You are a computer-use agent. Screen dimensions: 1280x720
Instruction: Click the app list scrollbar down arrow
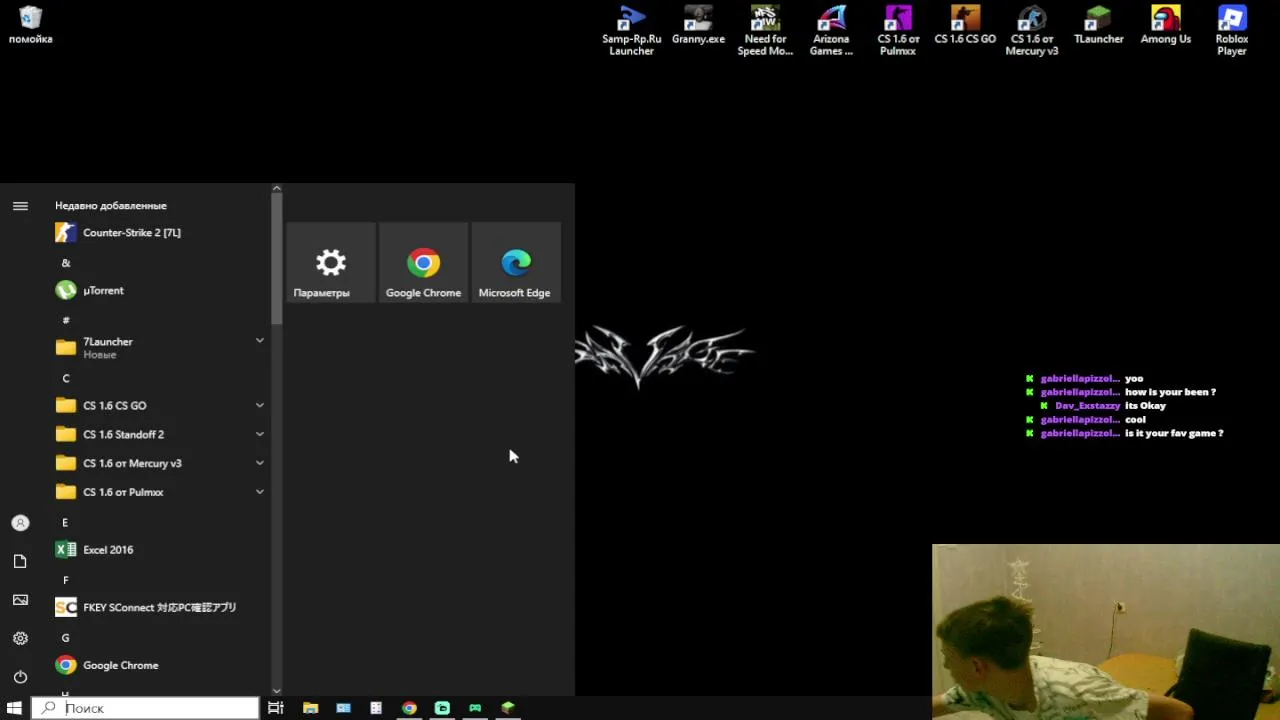[277, 691]
